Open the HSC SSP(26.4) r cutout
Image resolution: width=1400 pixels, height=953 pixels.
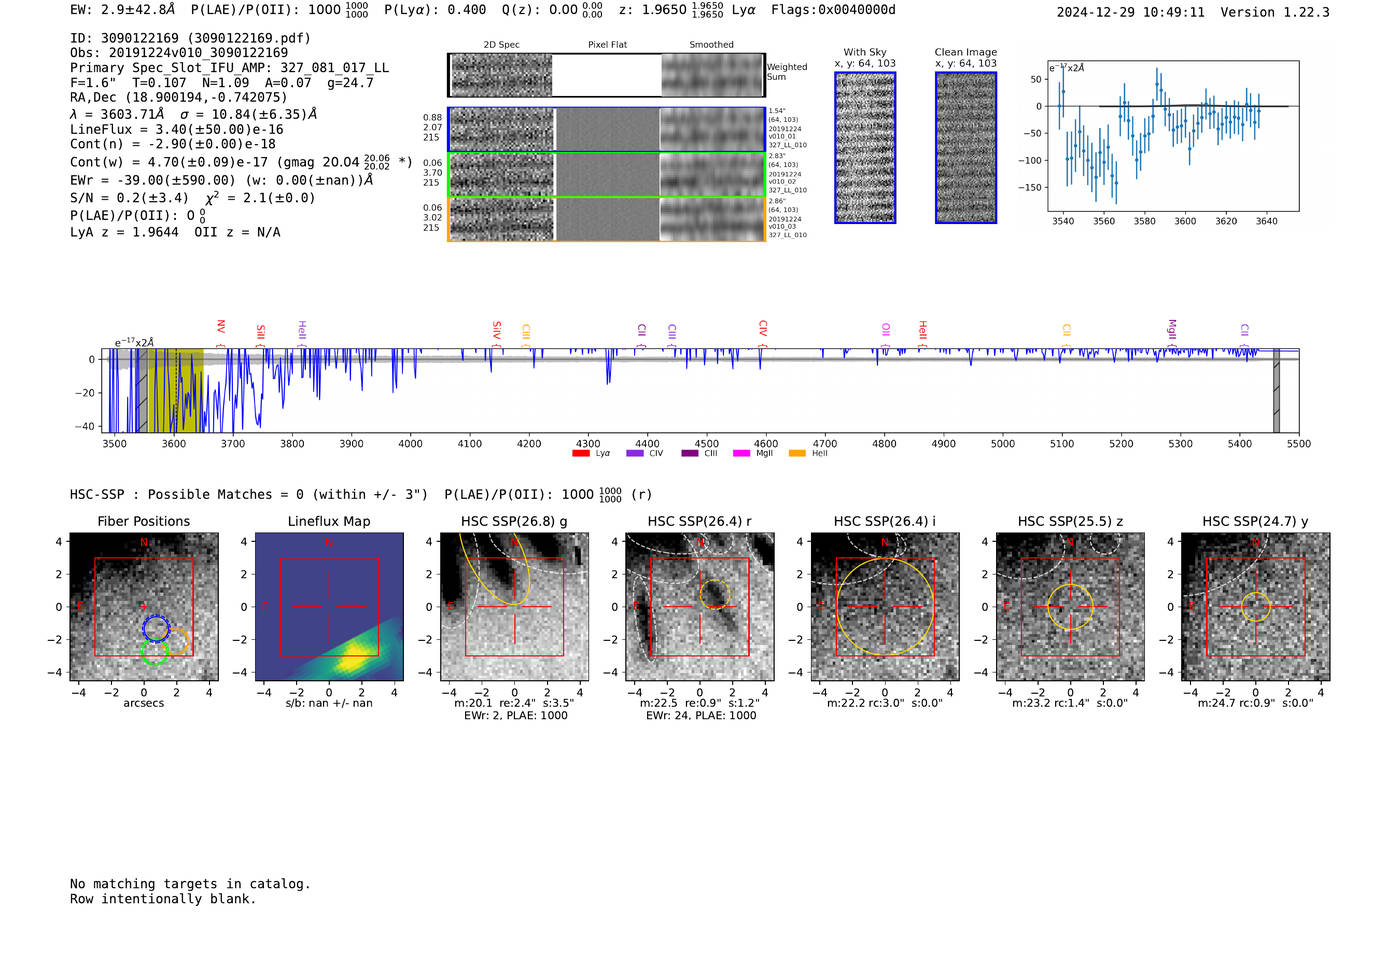tap(700, 606)
